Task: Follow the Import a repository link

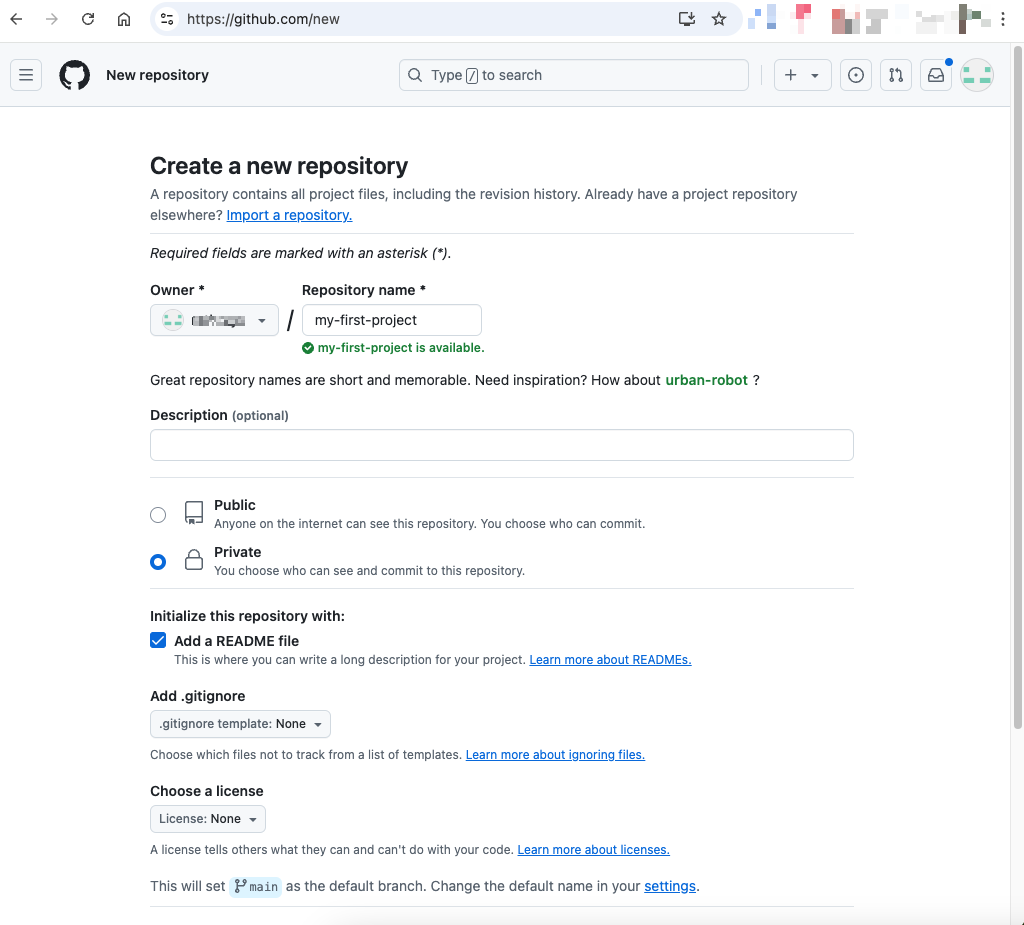Action: pyautogui.click(x=289, y=215)
